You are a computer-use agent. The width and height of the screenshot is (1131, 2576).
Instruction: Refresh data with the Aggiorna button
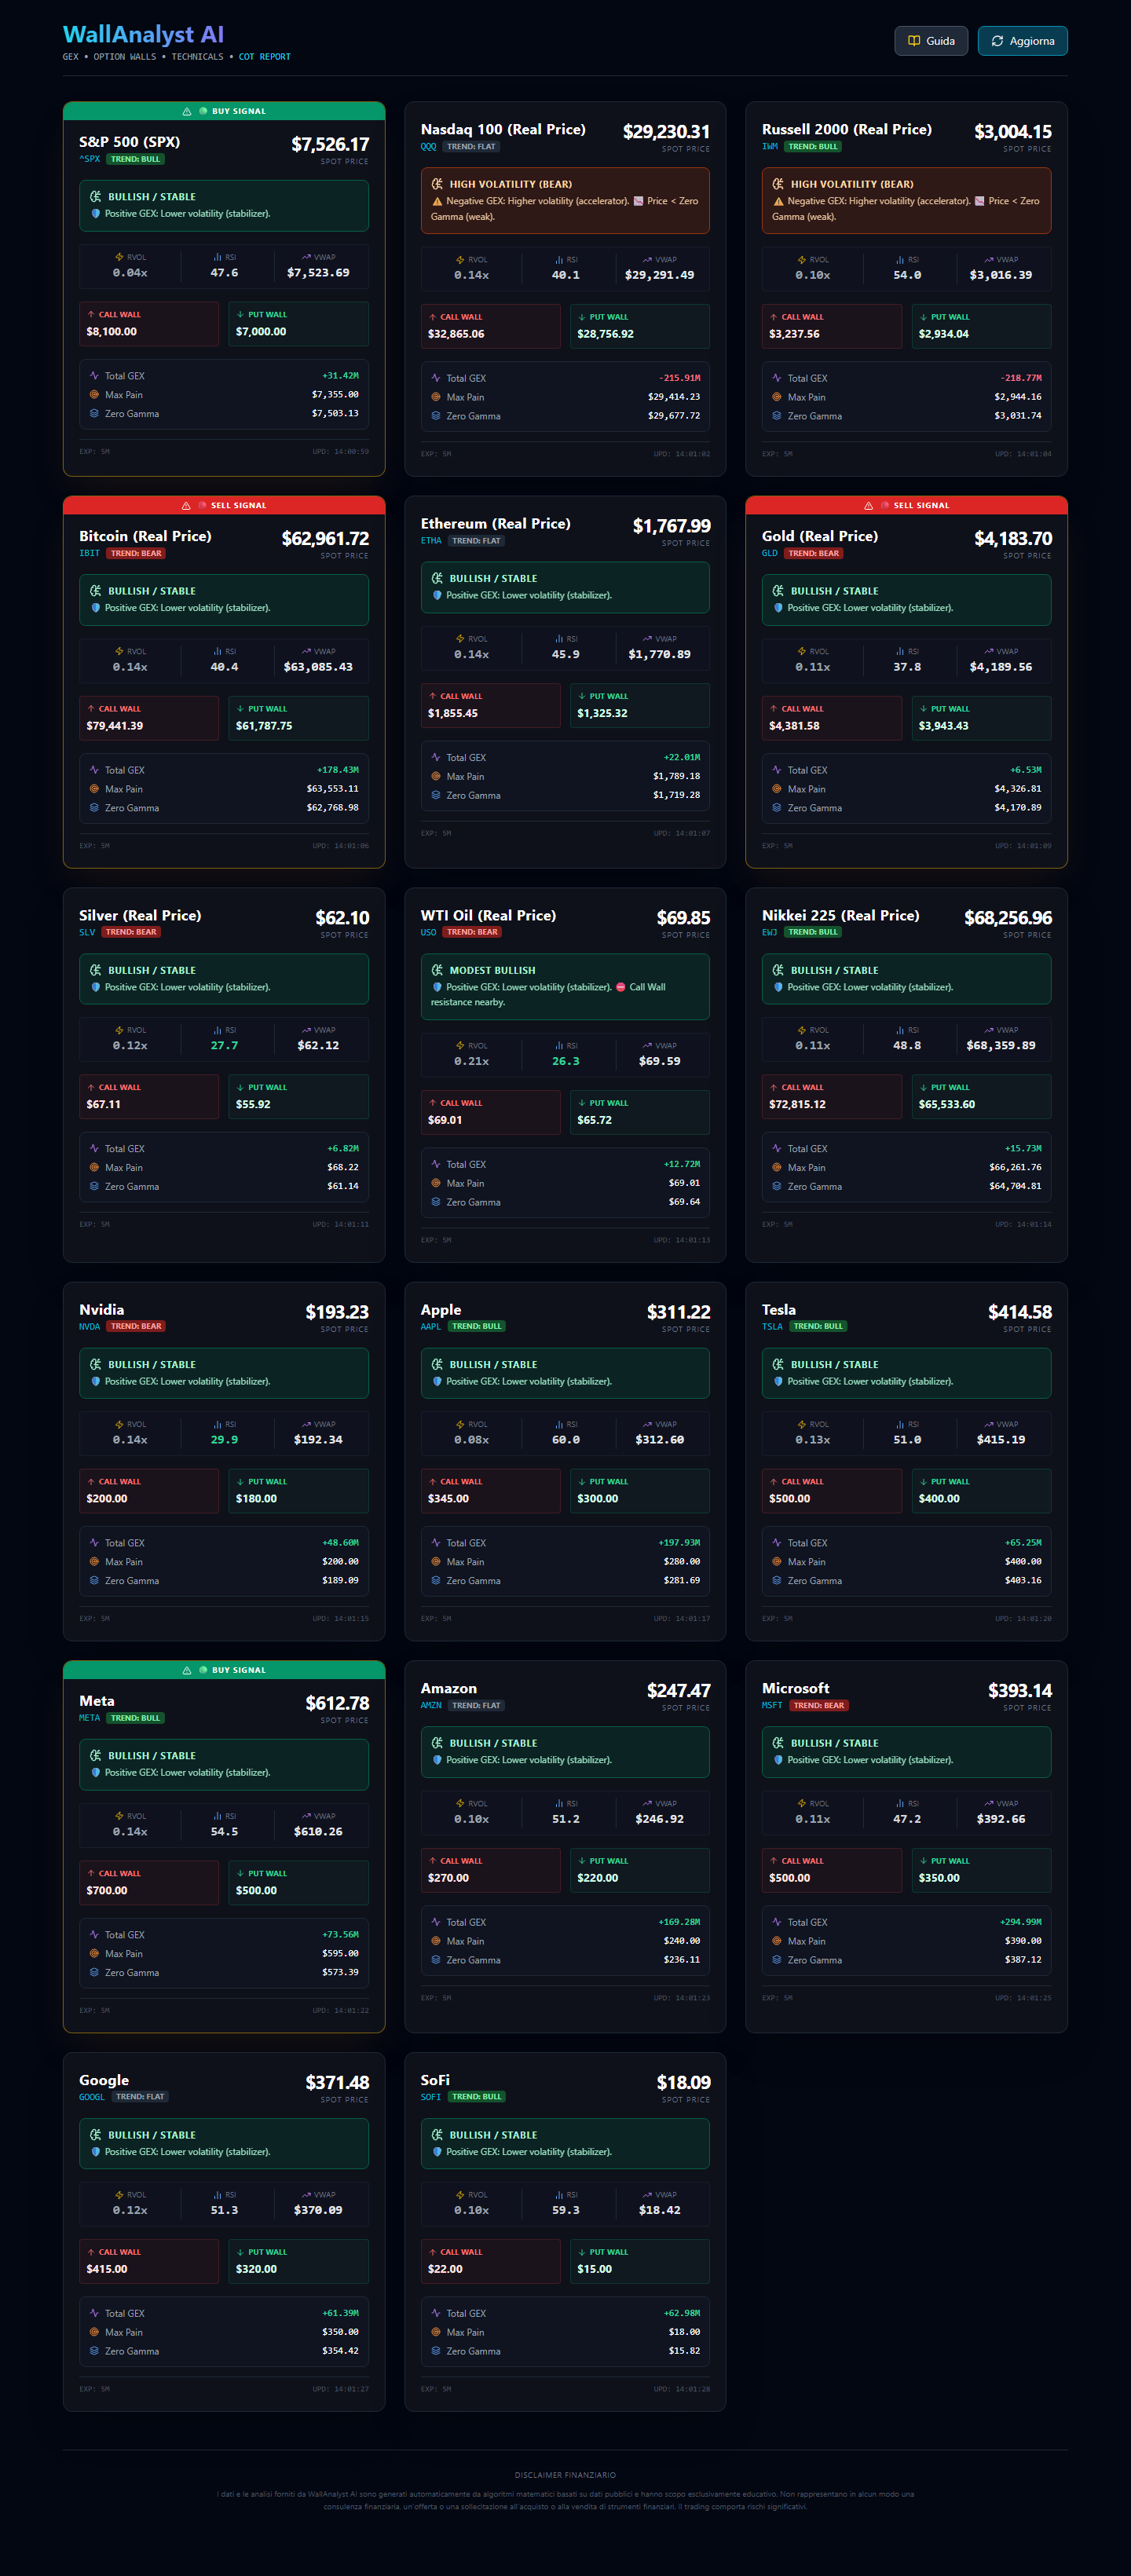[1022, 41]
